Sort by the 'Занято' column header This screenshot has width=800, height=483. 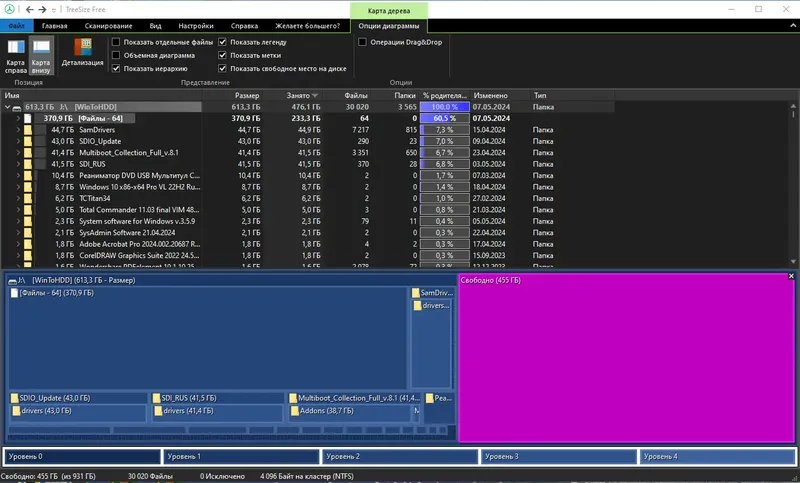[x=298, y=95]
